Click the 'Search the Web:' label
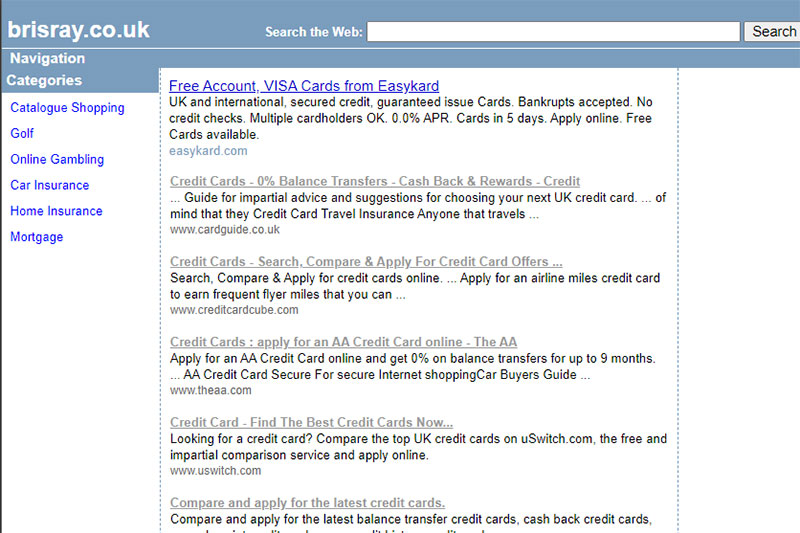 [x=314, y=32]
